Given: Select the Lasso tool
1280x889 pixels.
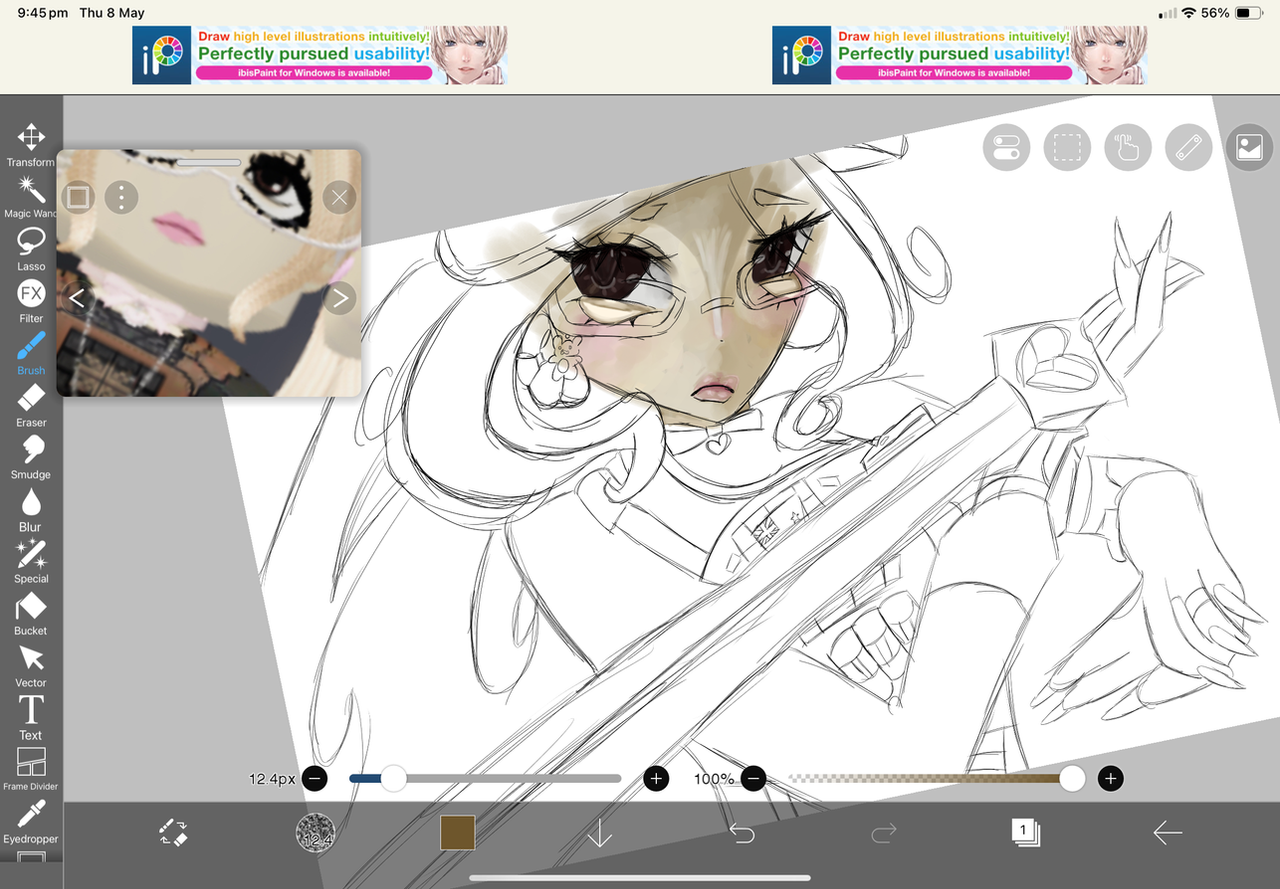Looking at the screenshot, I should coord(31,249).
